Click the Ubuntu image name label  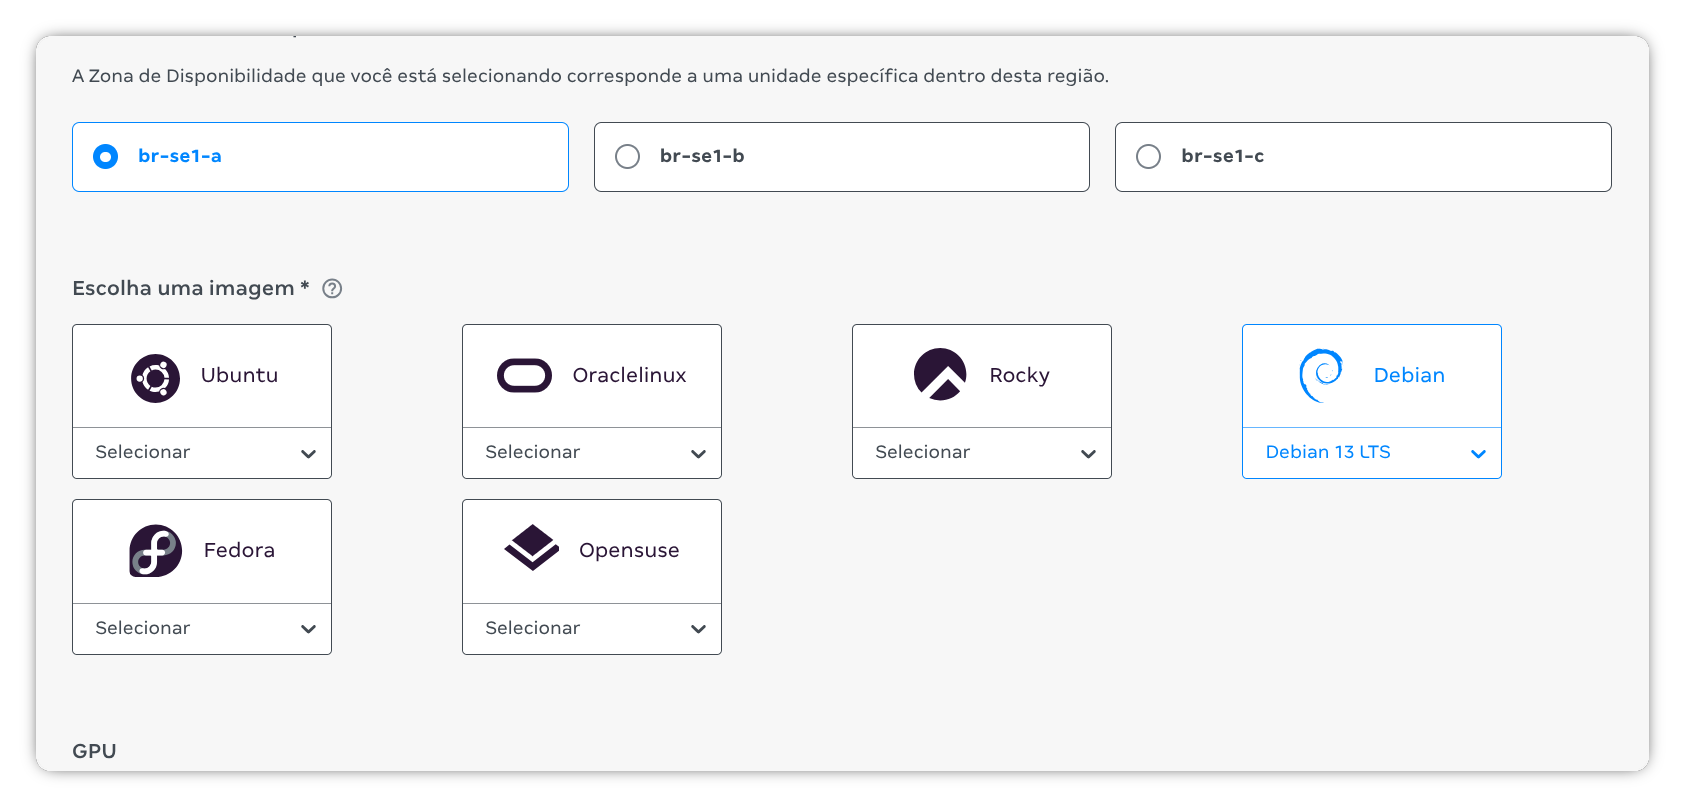pos(239,376)
